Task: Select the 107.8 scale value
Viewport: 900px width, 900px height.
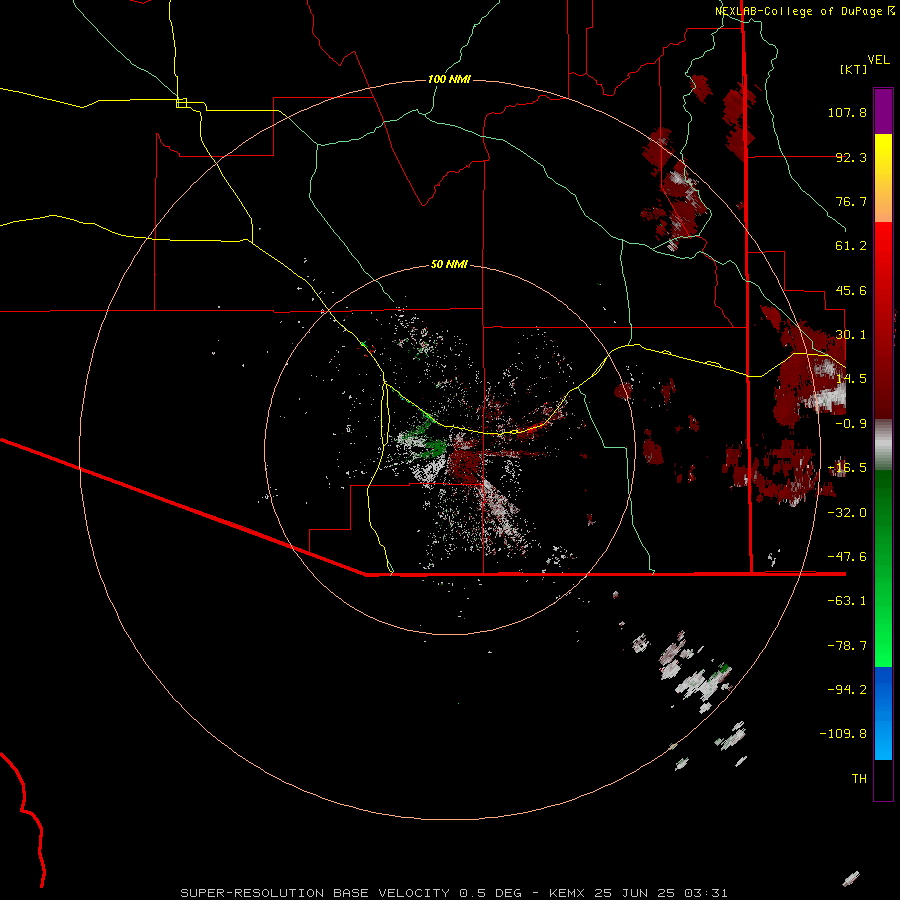Action: click(847, 112)
